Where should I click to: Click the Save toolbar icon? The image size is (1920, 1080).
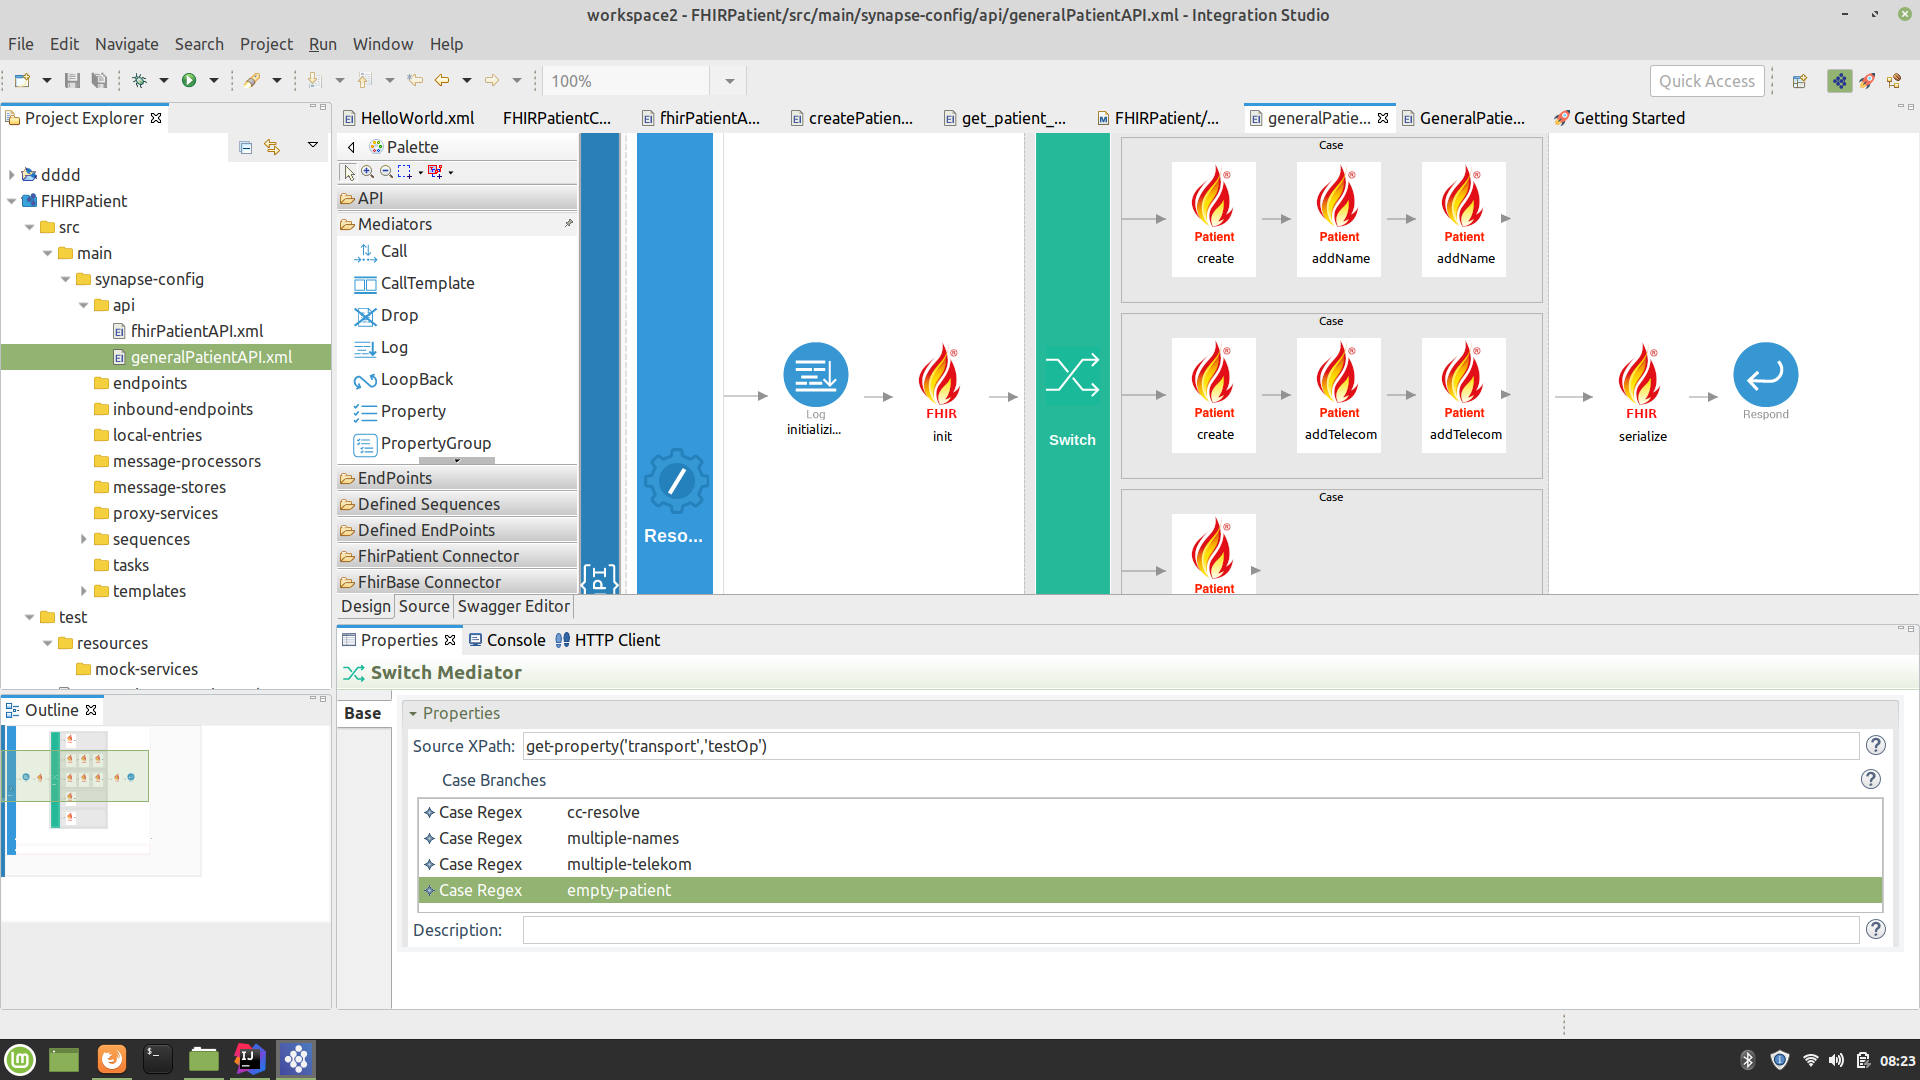coord(71,80)
